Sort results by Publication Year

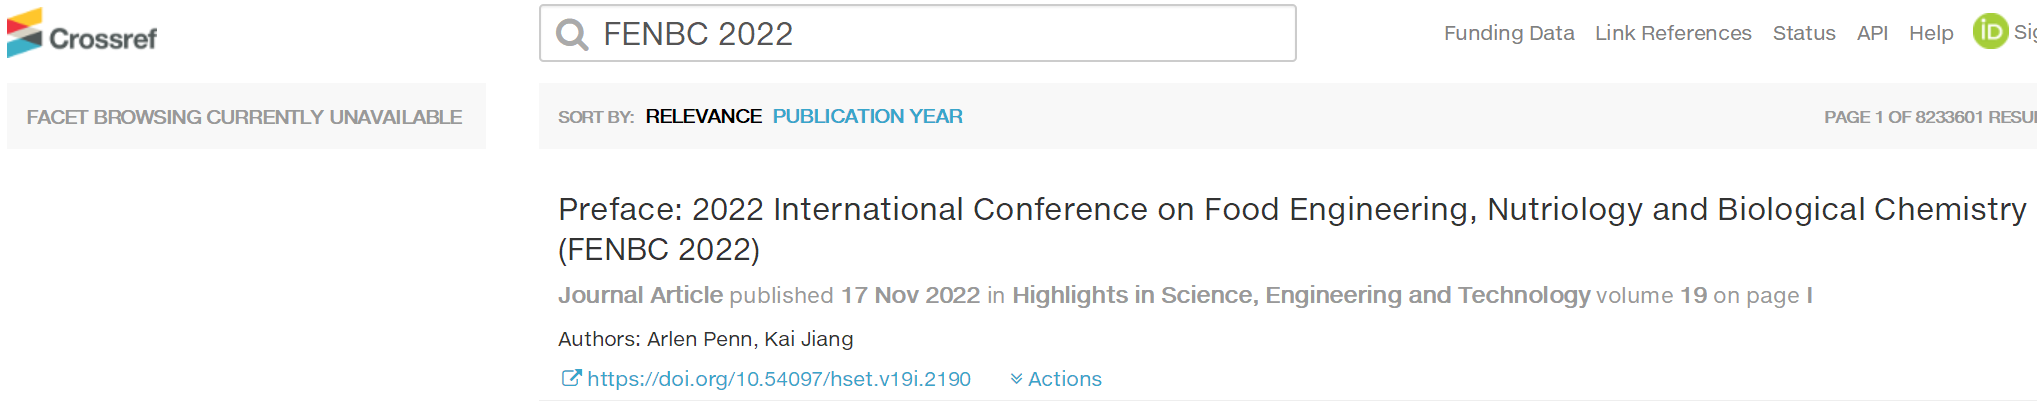coord(867,116)
